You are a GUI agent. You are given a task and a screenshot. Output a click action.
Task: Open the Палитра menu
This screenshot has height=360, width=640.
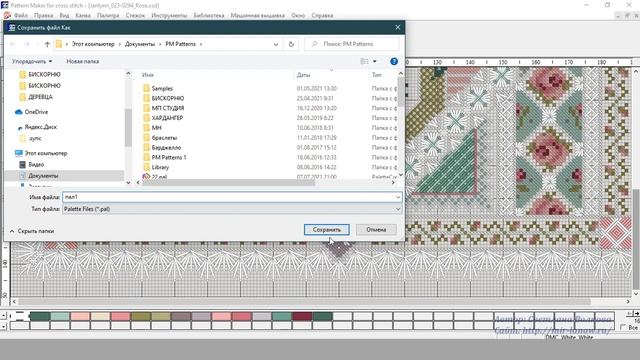pyautogui.click(x=108, y=16)
